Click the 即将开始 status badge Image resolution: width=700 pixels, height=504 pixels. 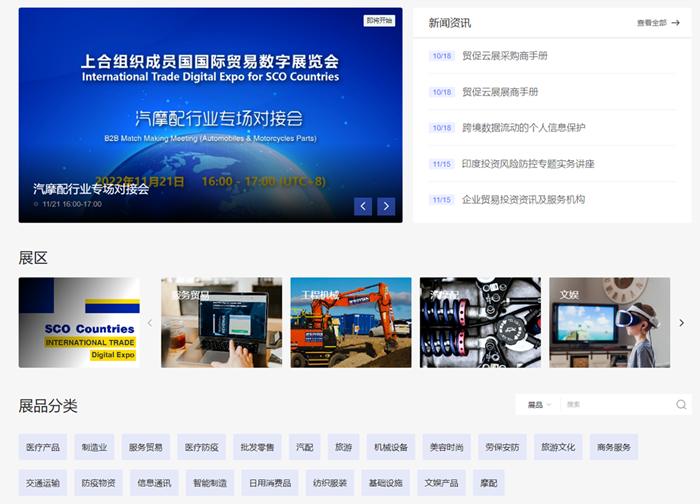click(379, 21)
